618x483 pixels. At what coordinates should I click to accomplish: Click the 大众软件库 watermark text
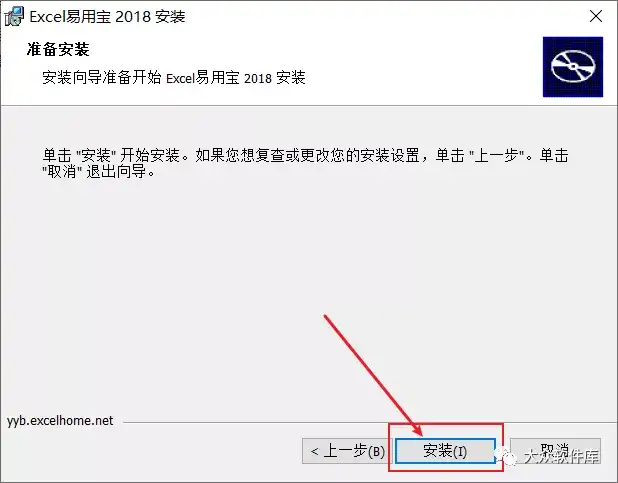pos(561,457)
